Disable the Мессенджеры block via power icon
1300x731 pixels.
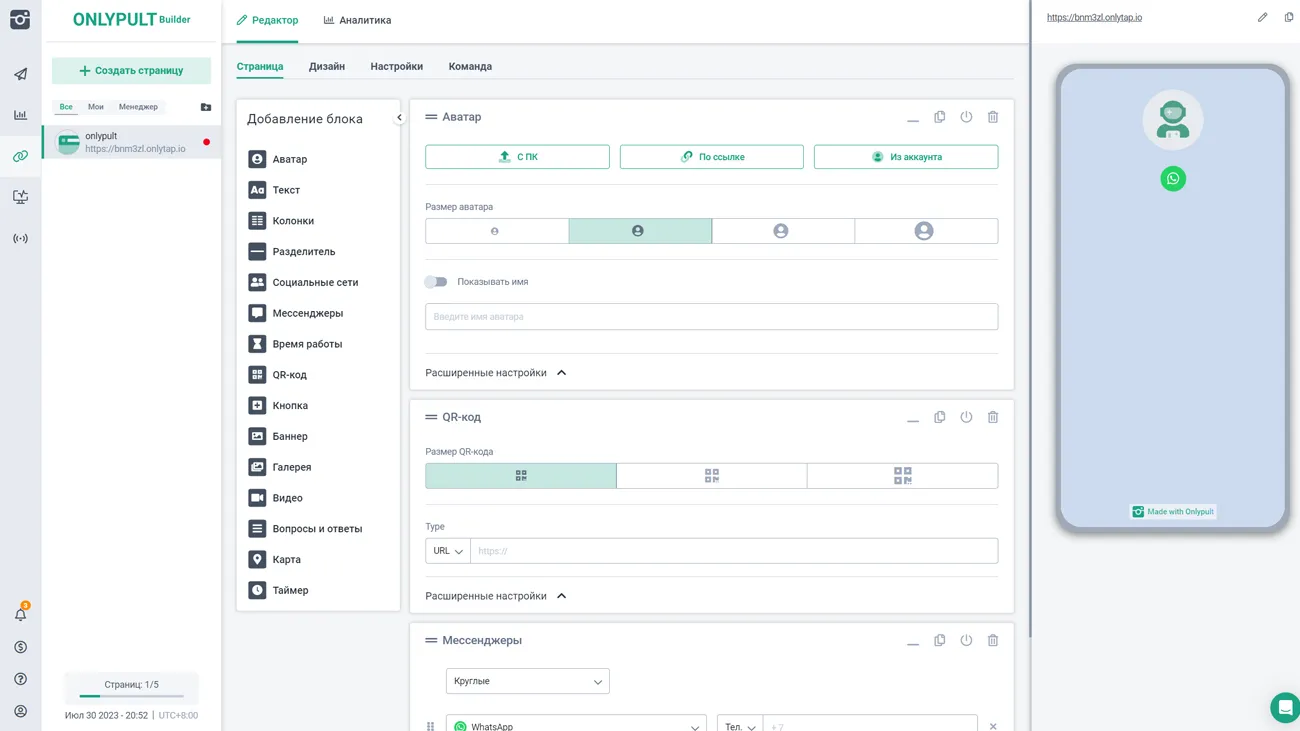coord(966,640)
